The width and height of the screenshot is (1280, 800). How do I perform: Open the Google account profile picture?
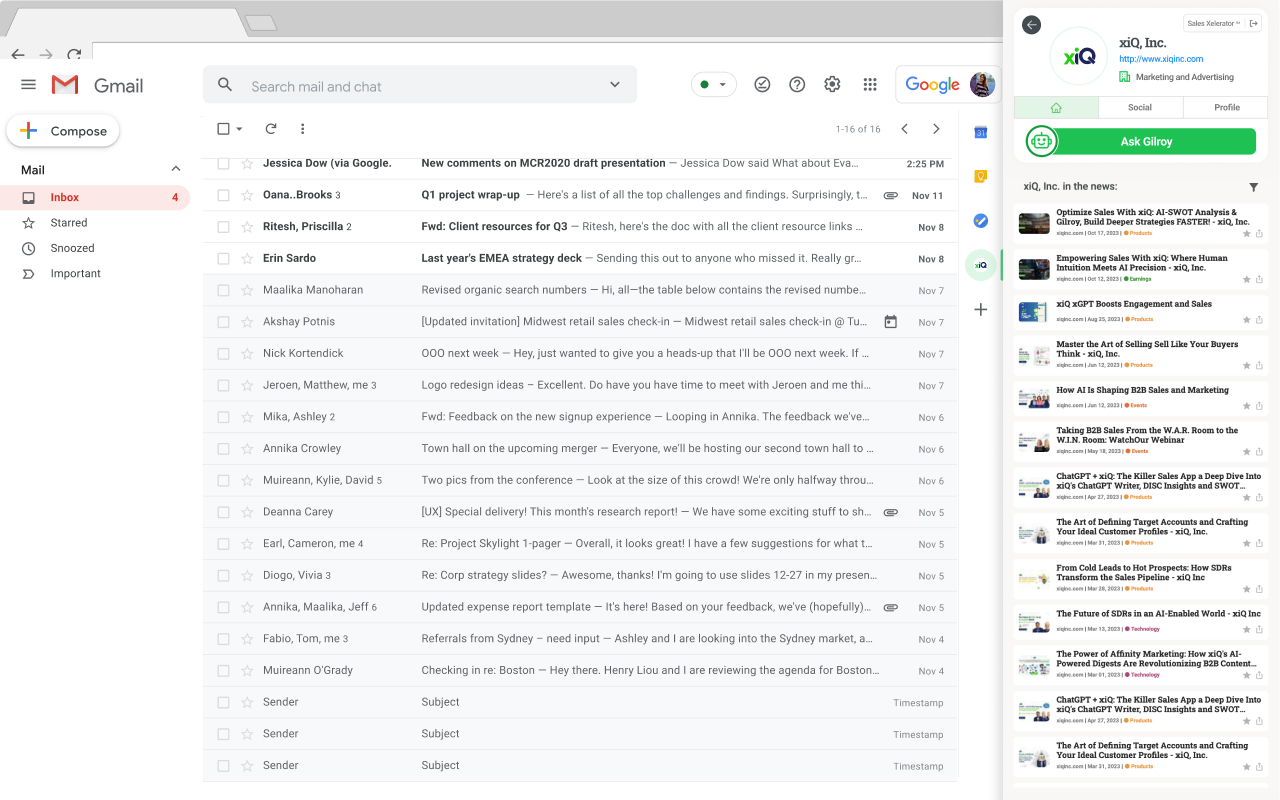click(982, 85)
